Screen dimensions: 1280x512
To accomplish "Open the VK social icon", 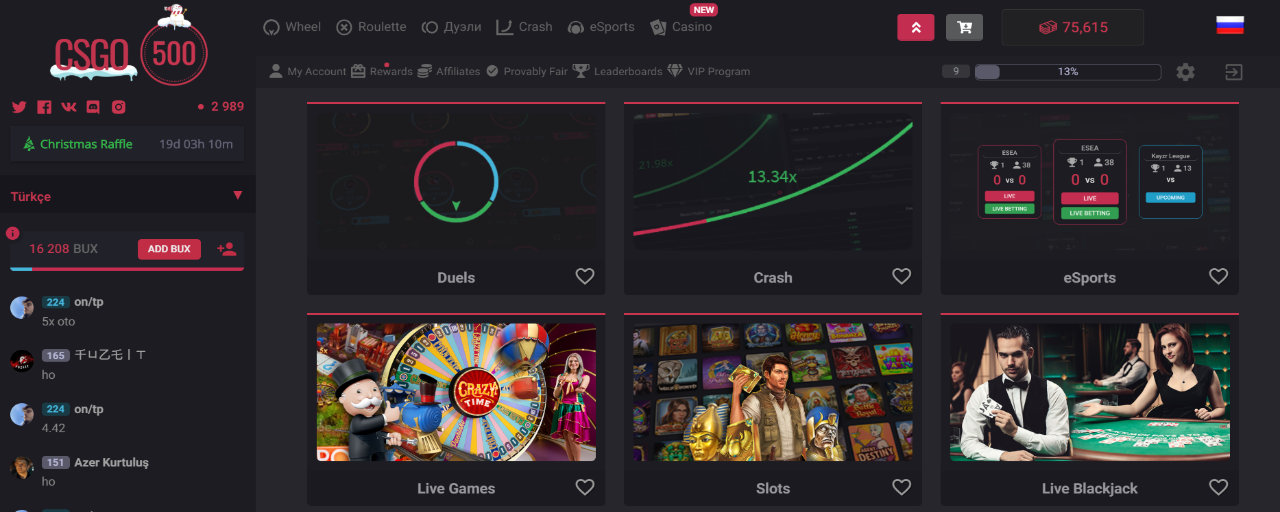I will 69,107.
